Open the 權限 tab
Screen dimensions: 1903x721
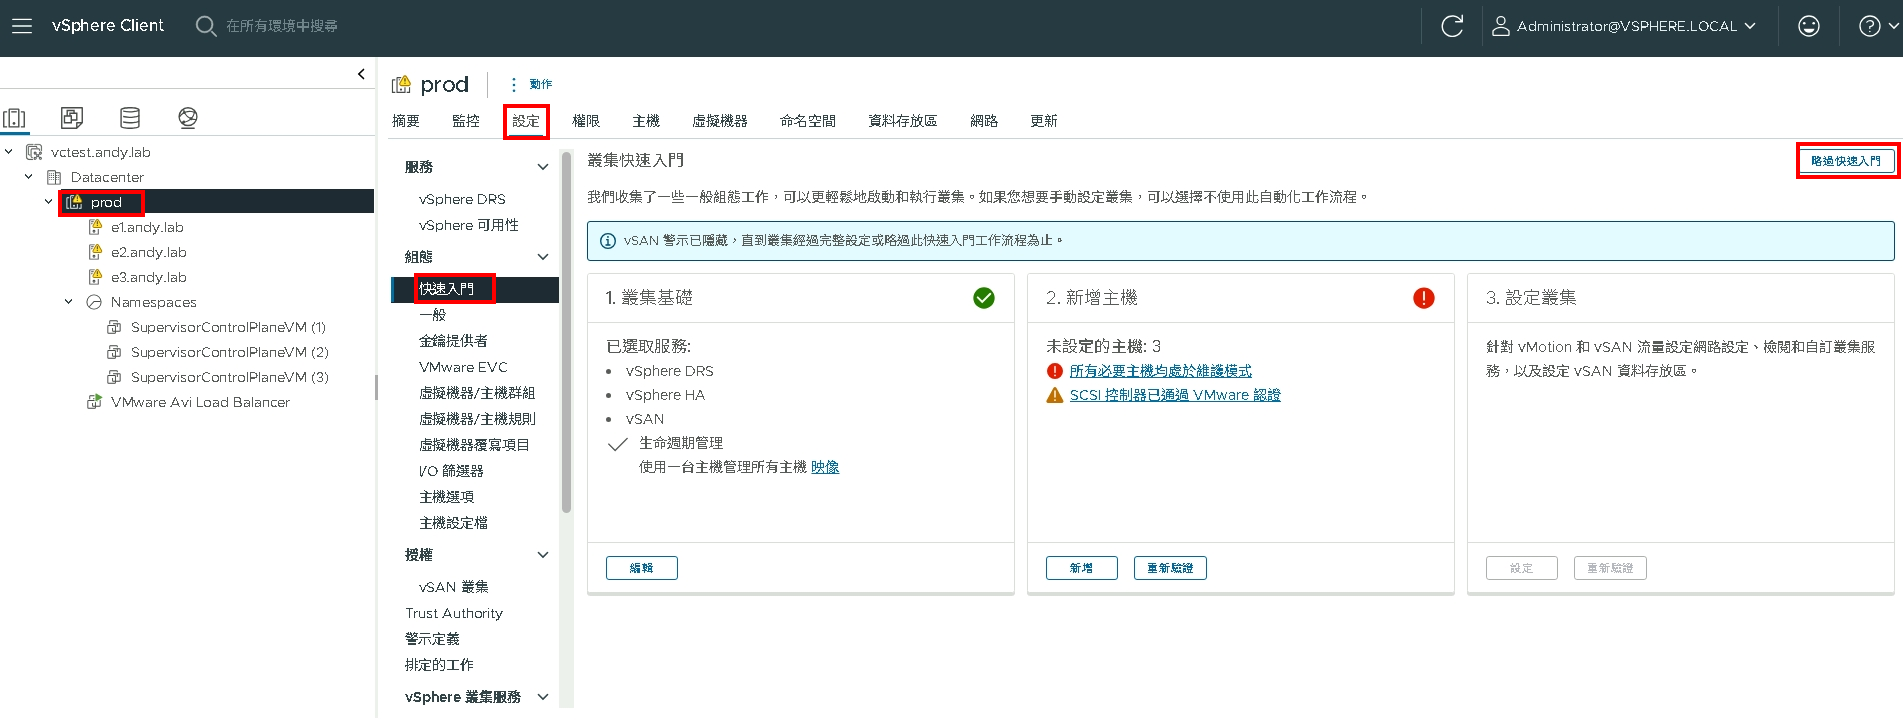coord(586,121)
